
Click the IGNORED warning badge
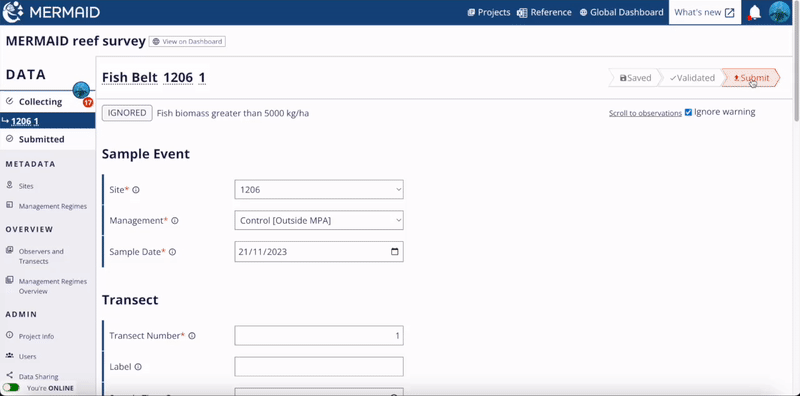(127, 113)
